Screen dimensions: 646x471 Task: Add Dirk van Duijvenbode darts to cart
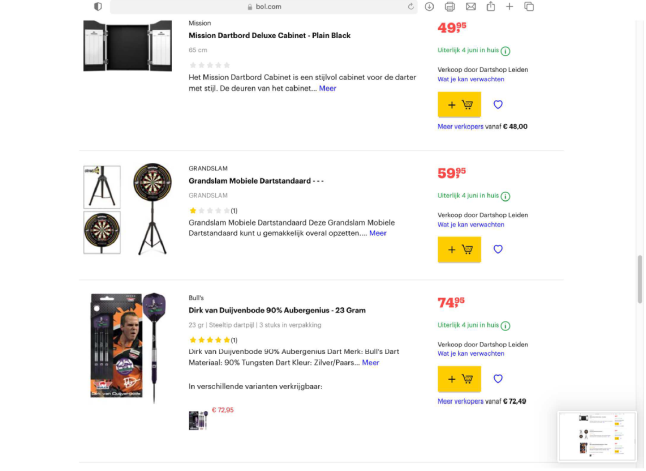[459, 379]
